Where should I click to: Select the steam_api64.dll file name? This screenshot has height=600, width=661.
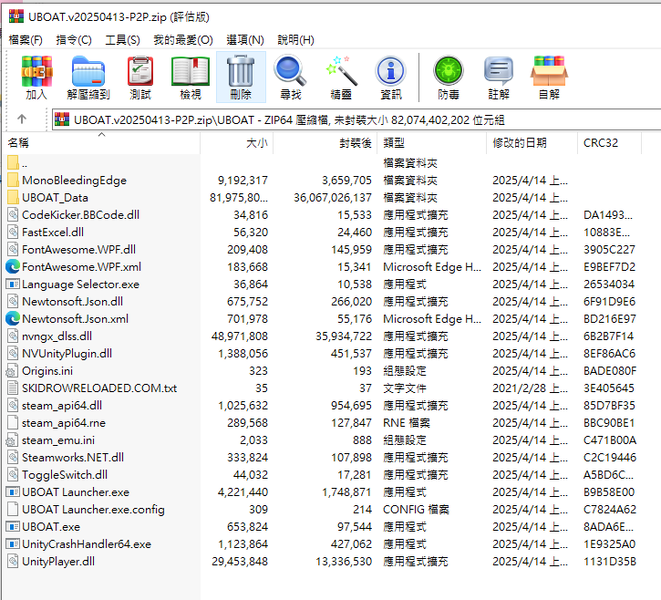click(62, 405)
